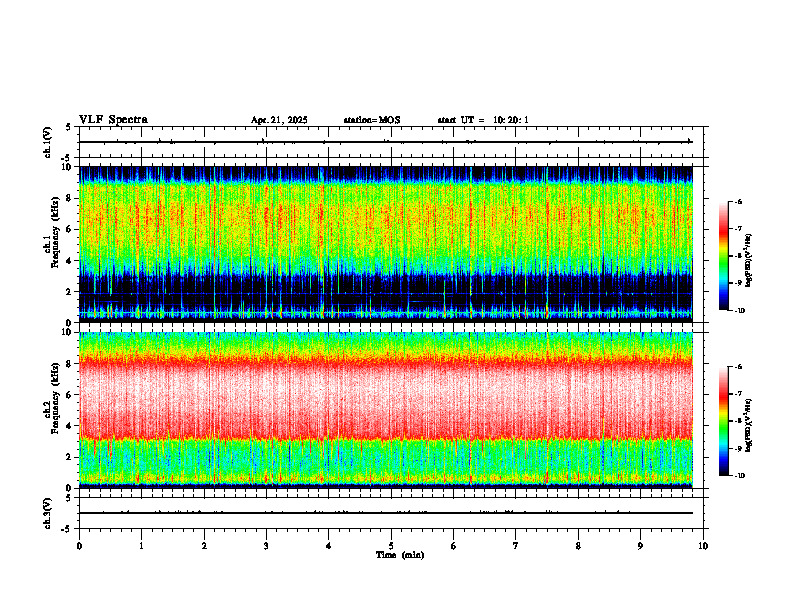Click the ch.3 bottom waveform trace panel
The width and height of the screenshot is (792, 612).
click(391, 513)
